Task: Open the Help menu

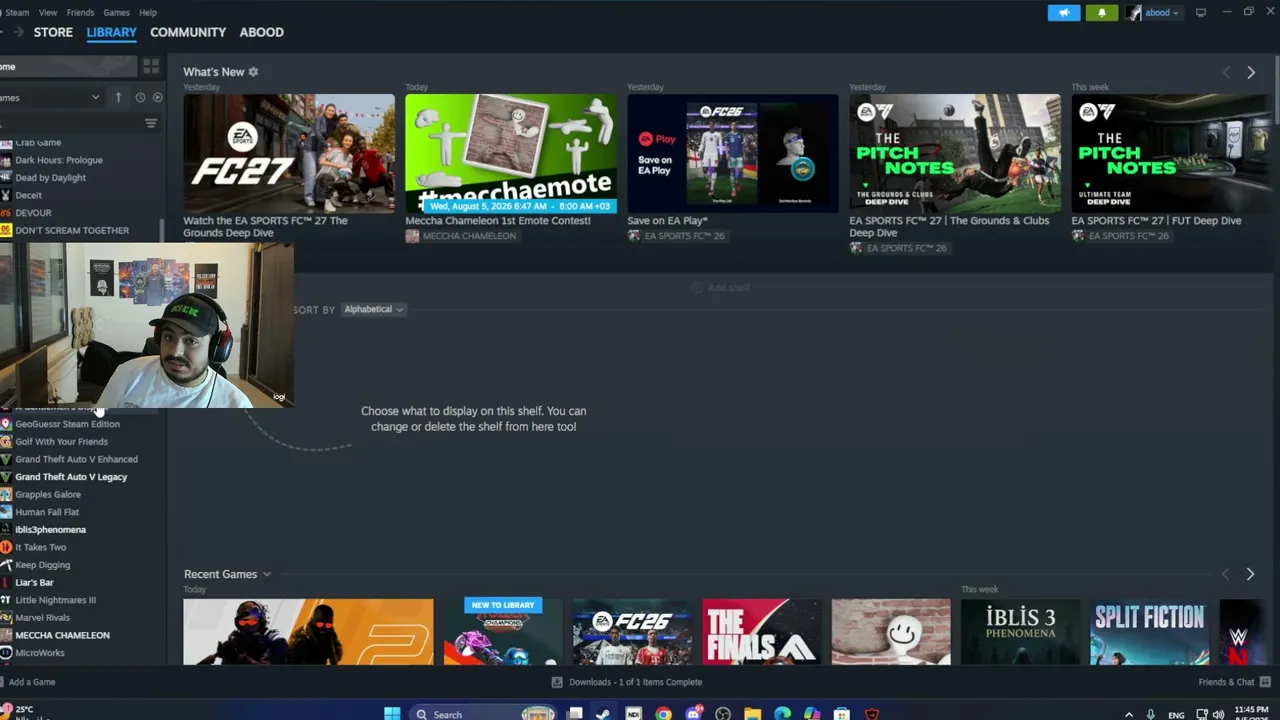Action: point(148,13)
